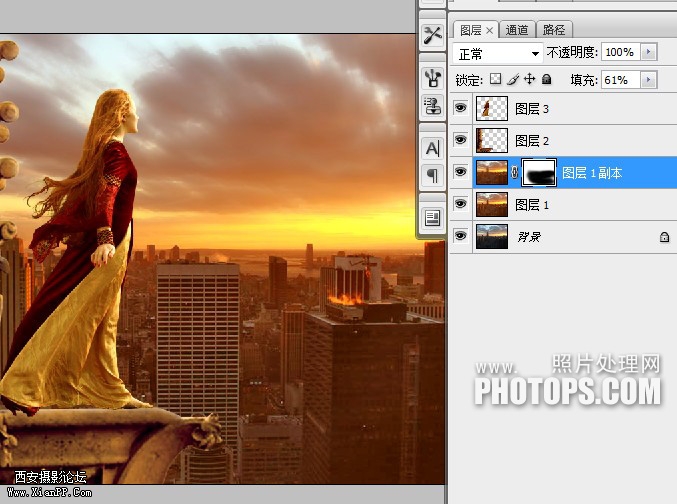Open the tool presets wrench icon
This screenshot has width=677, height=504.
click(432, 35)
